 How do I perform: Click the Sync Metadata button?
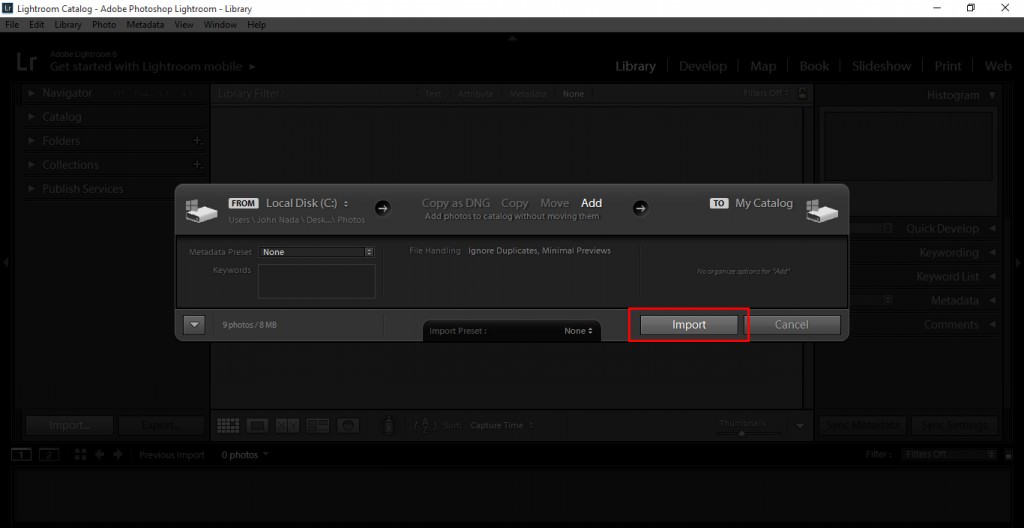[x=863, y=425]
